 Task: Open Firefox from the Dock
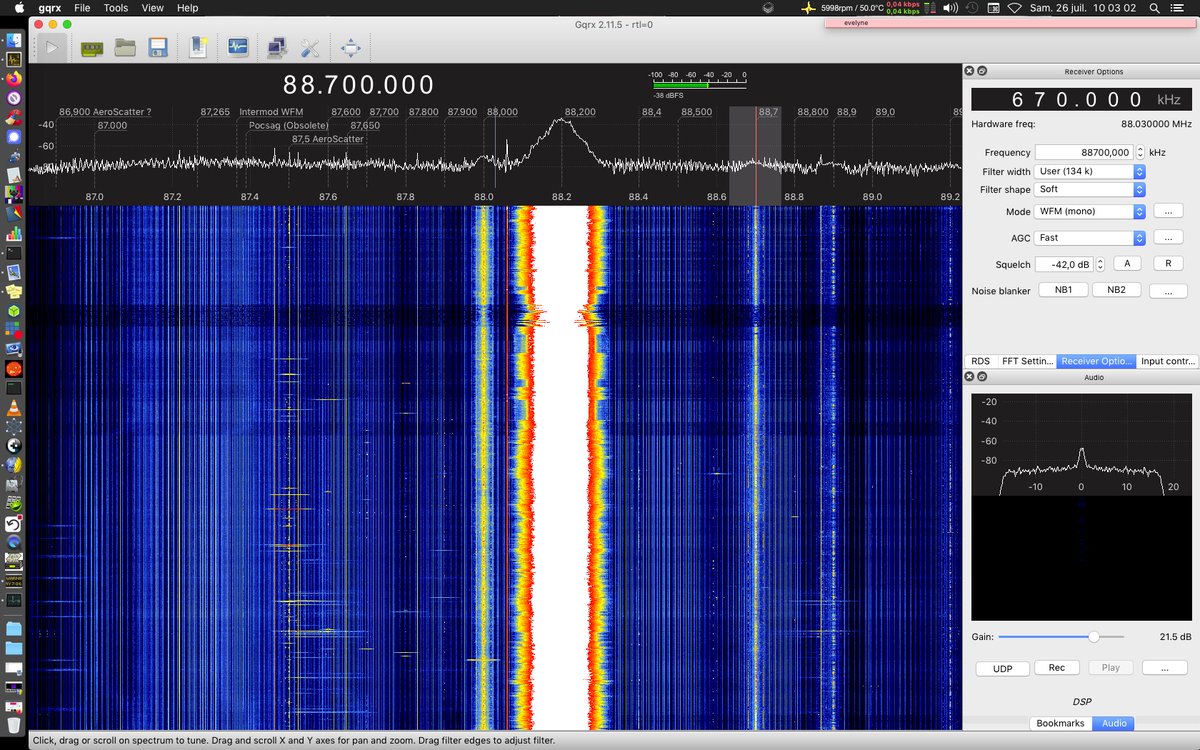[x=14, y=79]
